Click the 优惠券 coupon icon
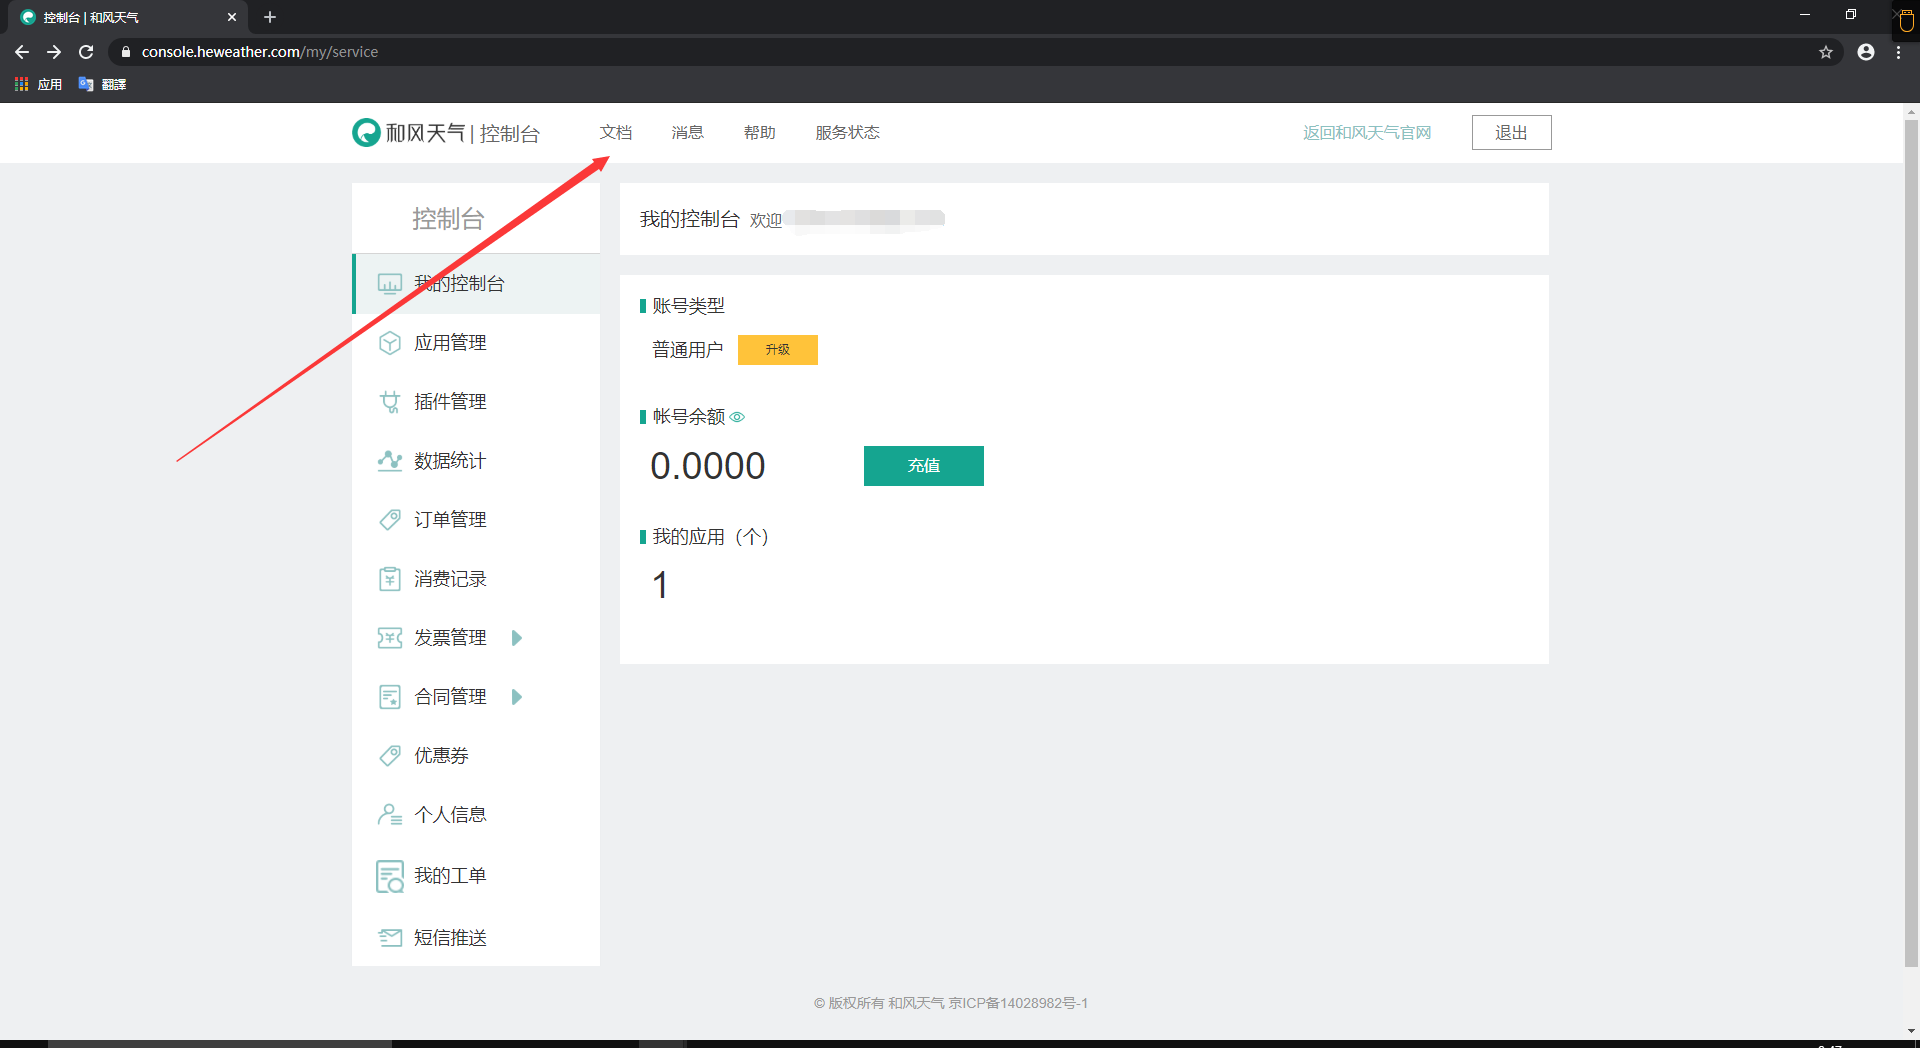The height and width of the screenshot is (1048, 1920). tap(390, 756)
